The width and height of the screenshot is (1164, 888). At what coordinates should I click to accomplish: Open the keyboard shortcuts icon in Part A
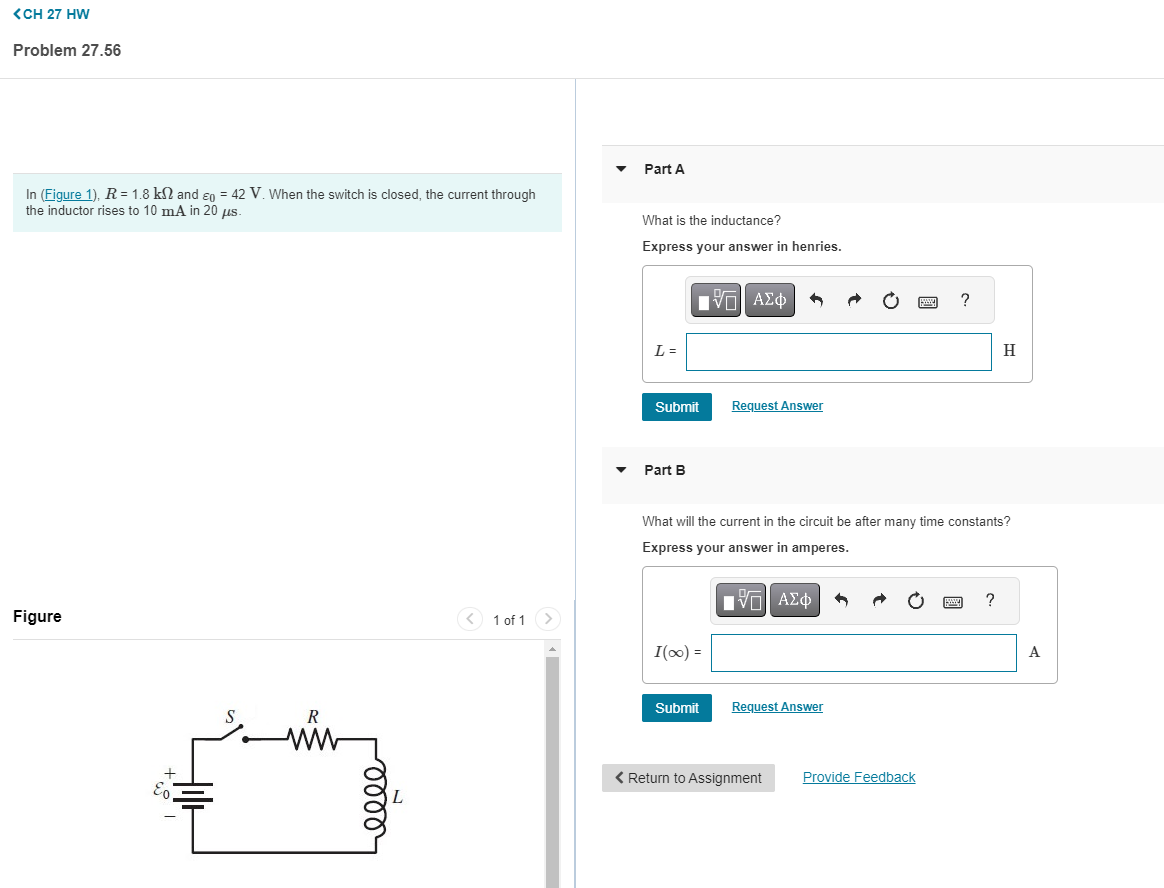click(x=927, y=301)
